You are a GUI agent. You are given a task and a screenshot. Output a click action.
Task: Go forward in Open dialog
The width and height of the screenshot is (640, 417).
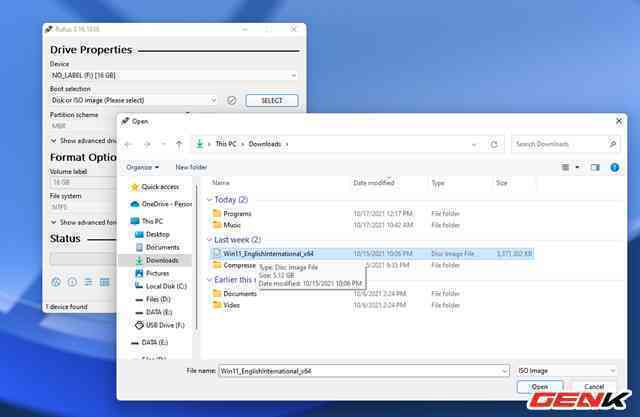[x=147, y=144]
